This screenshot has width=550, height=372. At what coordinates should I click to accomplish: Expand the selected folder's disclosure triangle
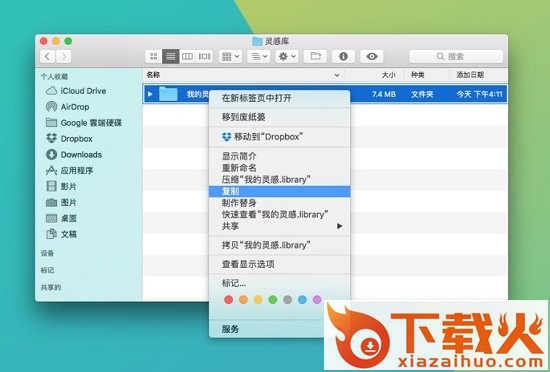(150, 94)
